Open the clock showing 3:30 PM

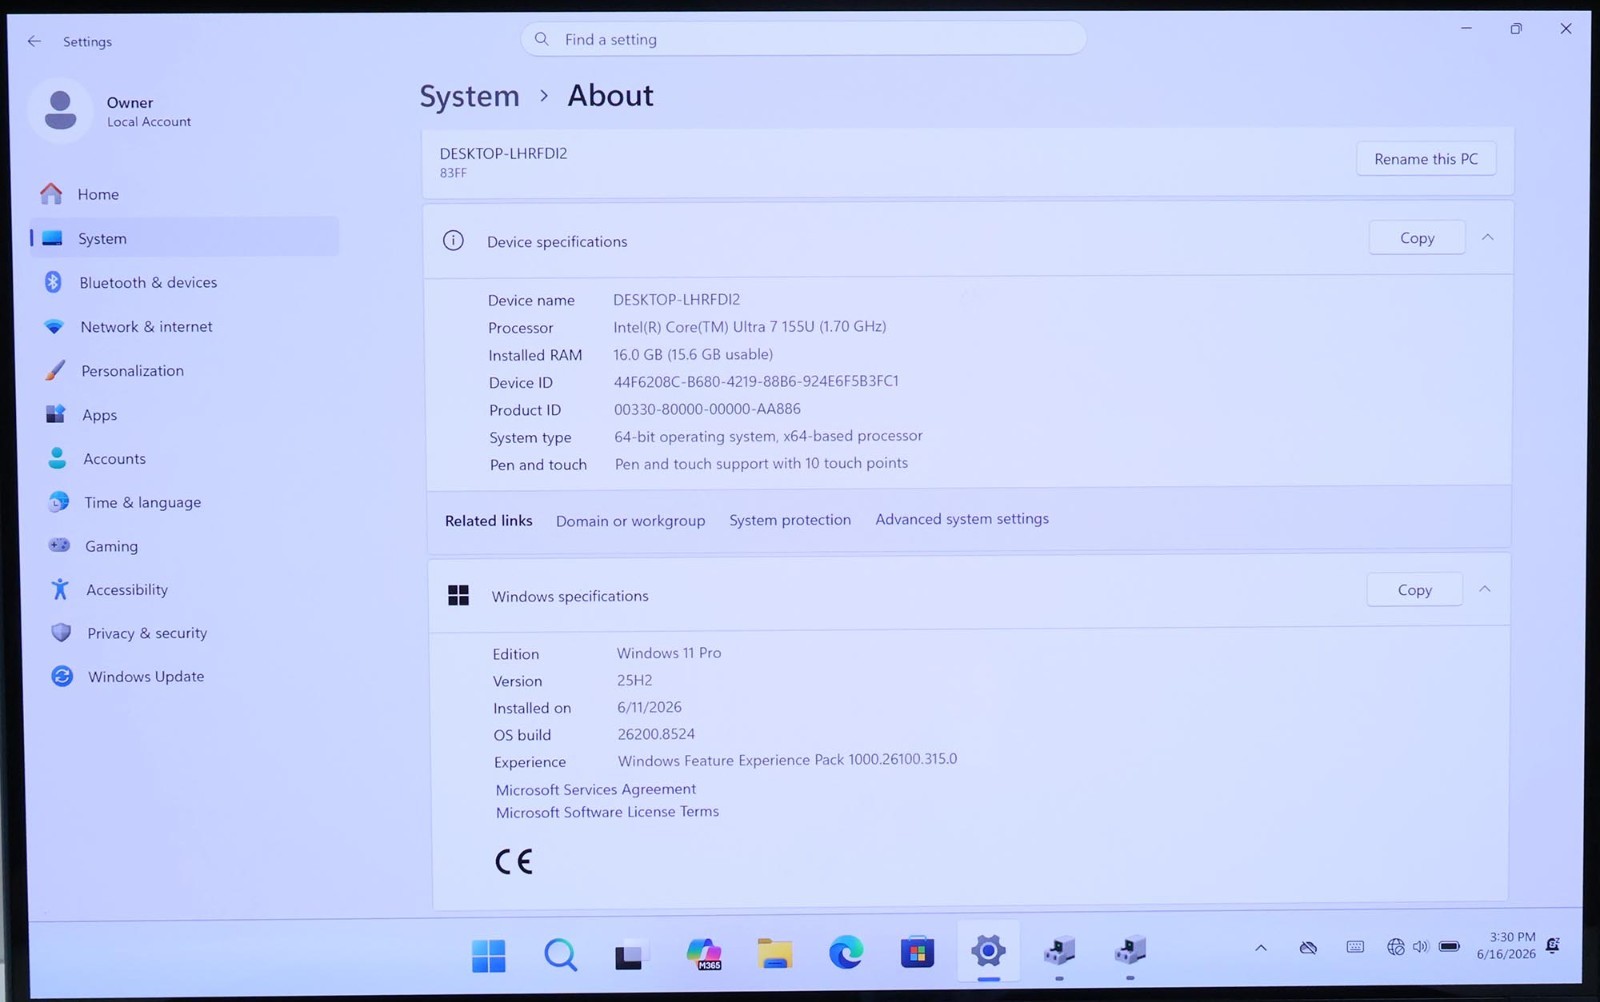pos(1506,946)
